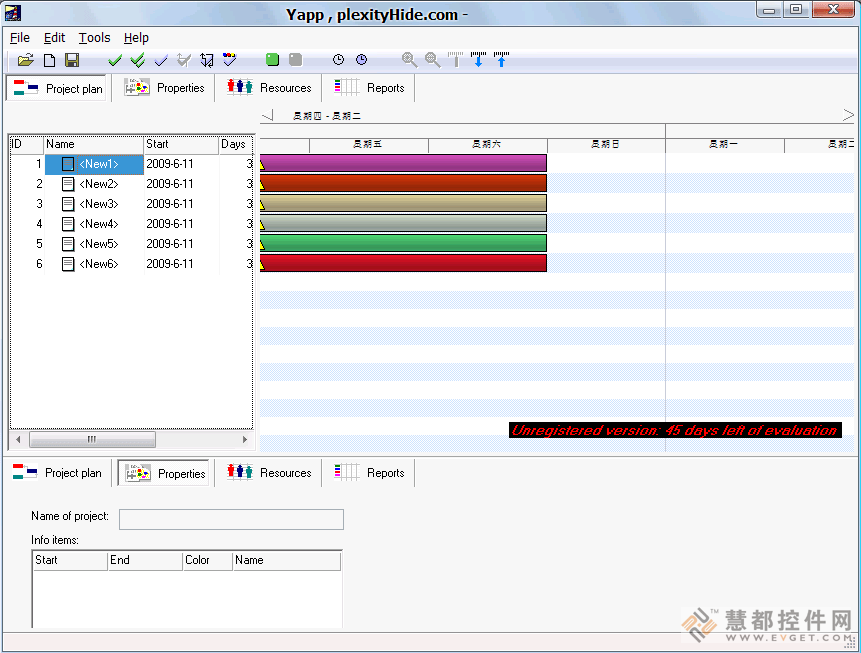Click the blue up-arrow ruler icon

[x=501, y=59]
